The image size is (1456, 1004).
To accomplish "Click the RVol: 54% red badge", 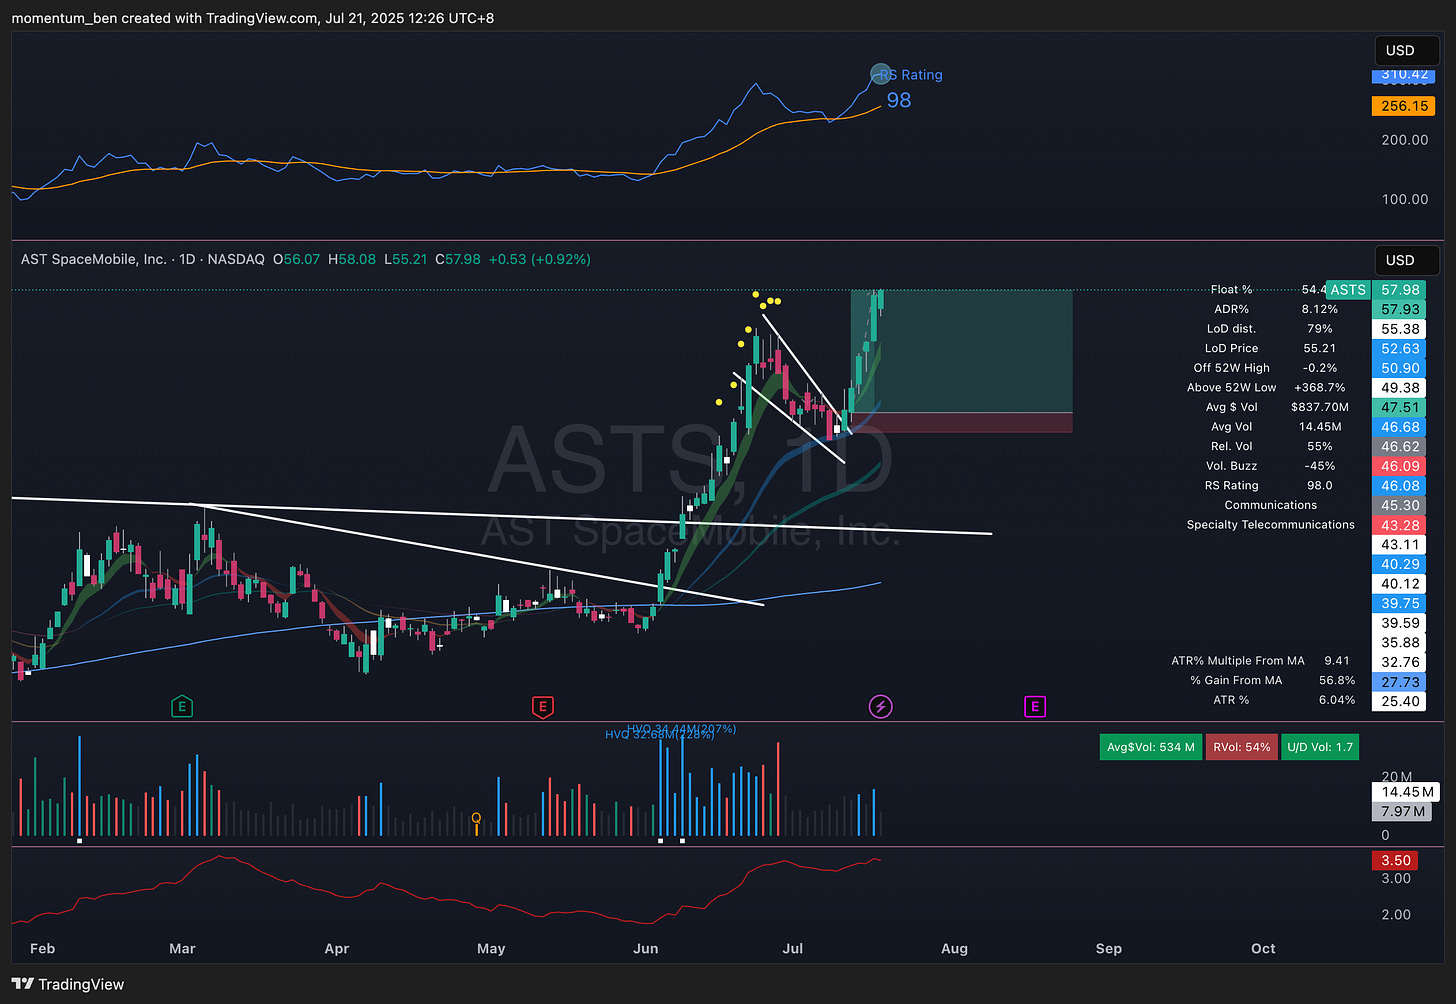I will point(1241,747).
